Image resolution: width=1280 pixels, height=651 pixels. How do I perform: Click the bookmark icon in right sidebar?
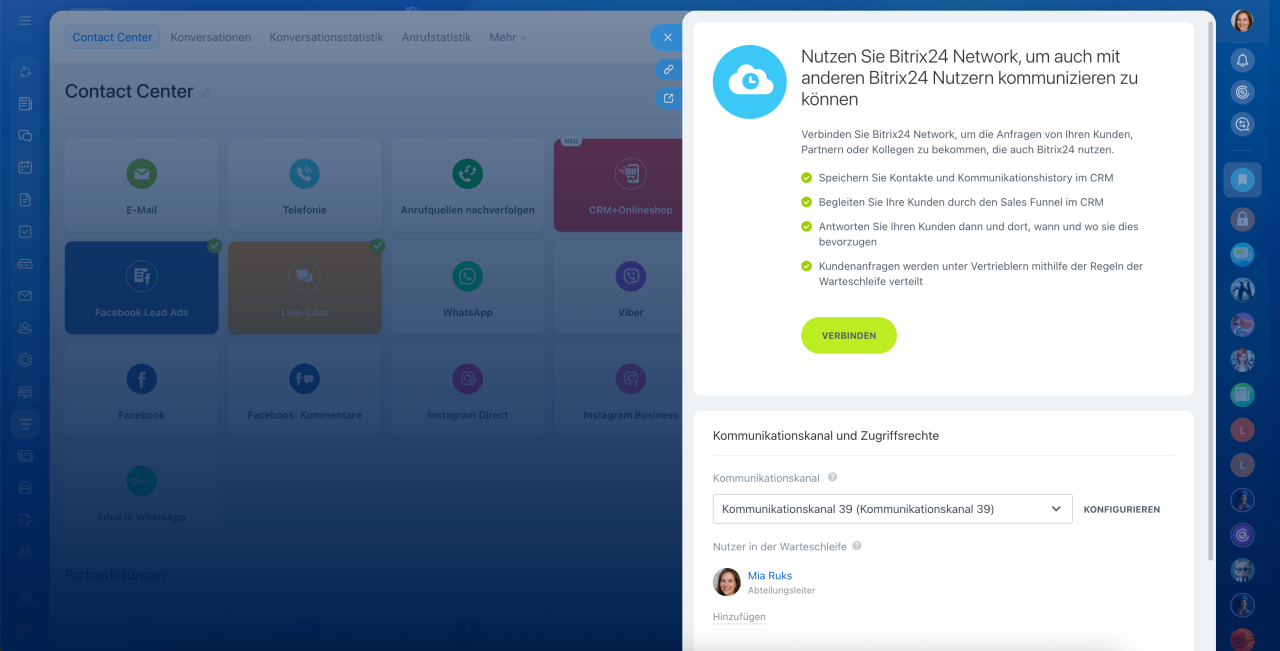1242,180
